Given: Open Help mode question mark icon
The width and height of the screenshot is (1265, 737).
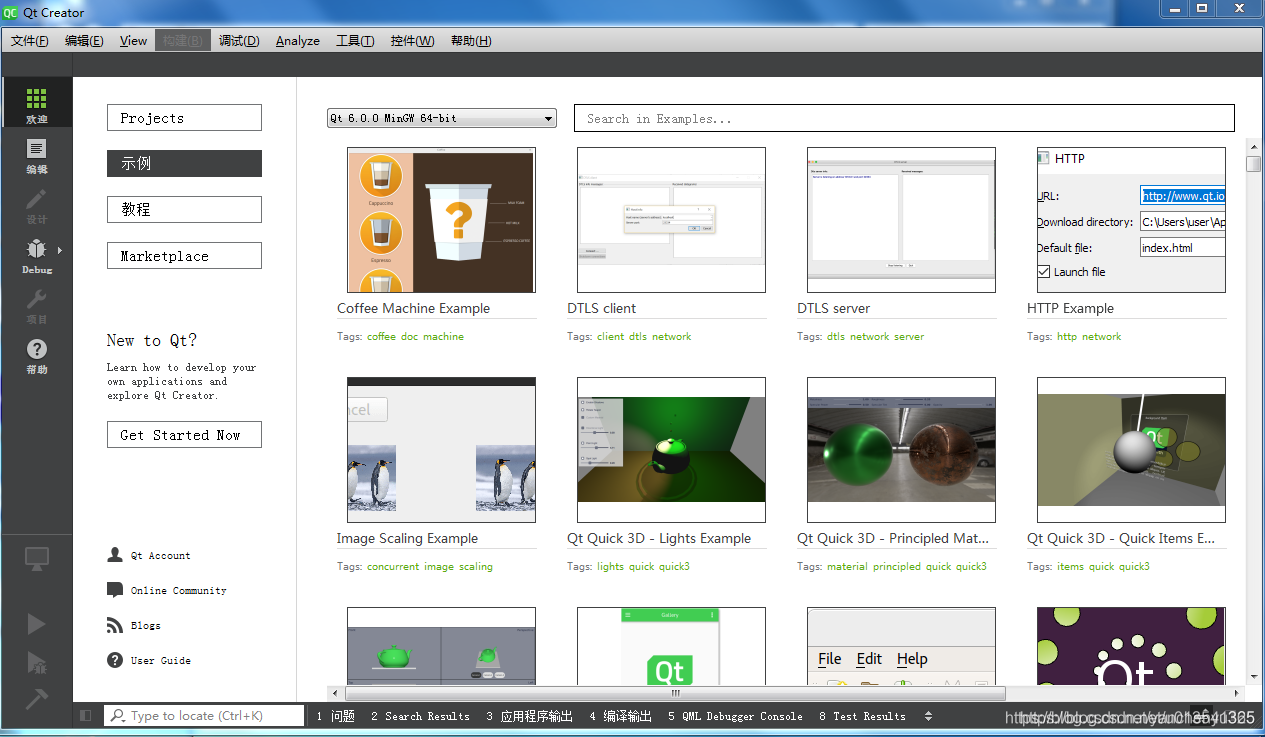Looking at the screenshot, I should [36, 349].
